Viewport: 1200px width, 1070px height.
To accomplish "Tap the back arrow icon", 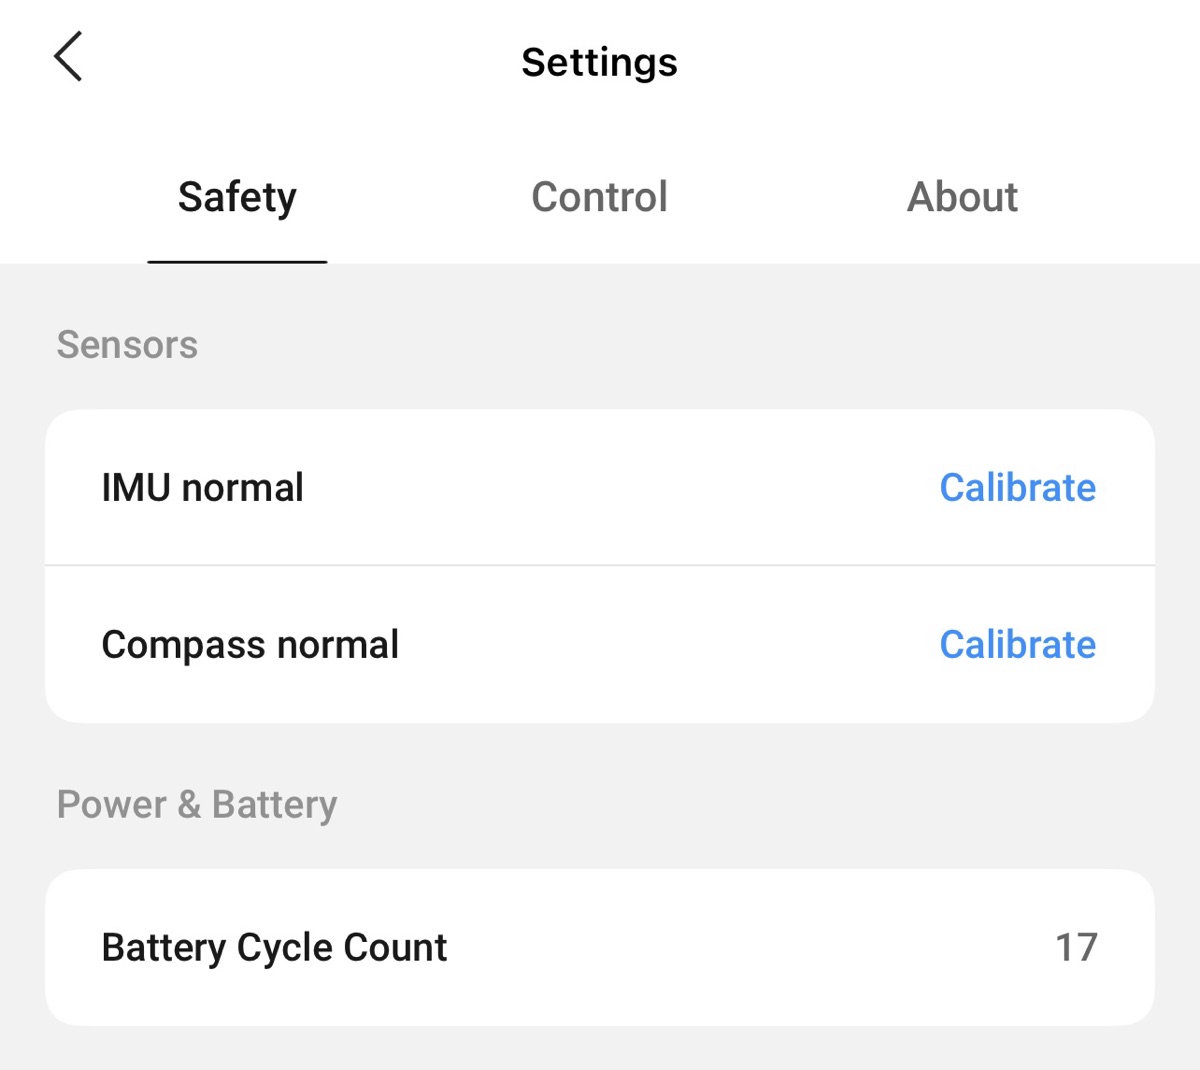I will [68, 57].
